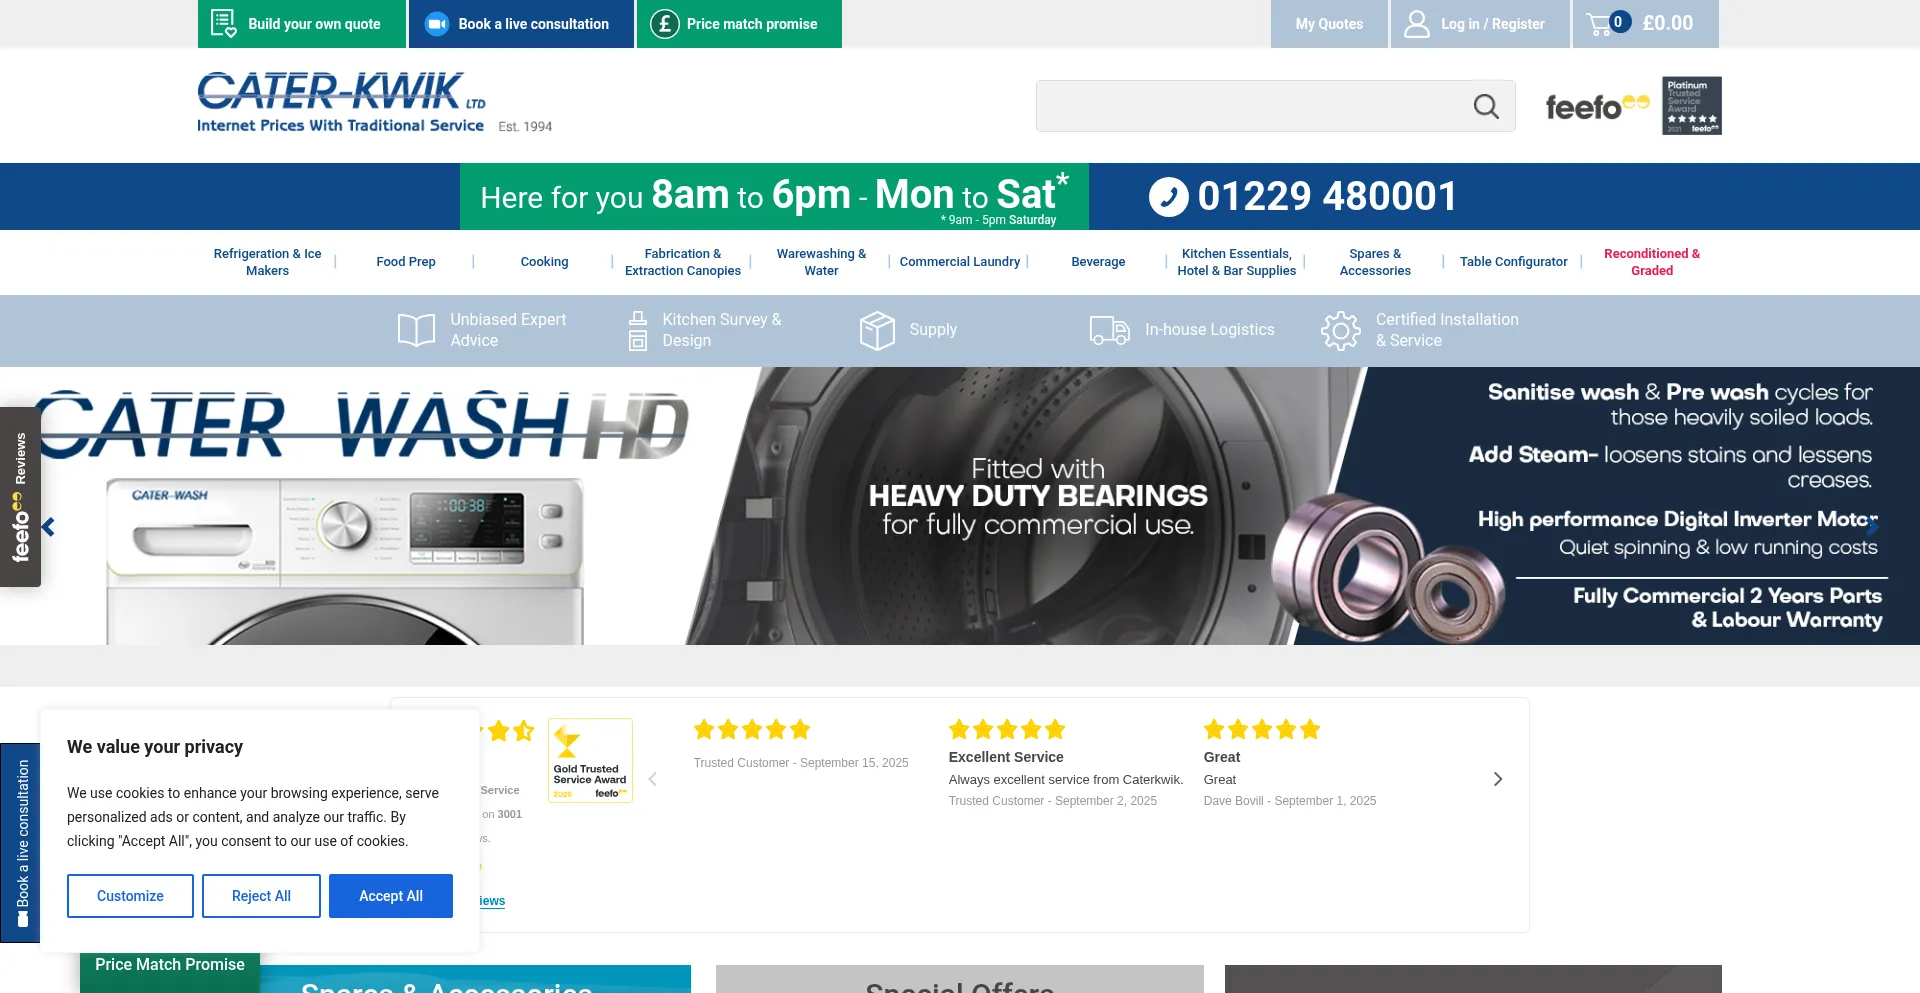This screenshot has height=993, width=1920.
Task: Click the feefo logo in header
Action: (1597, 106)
